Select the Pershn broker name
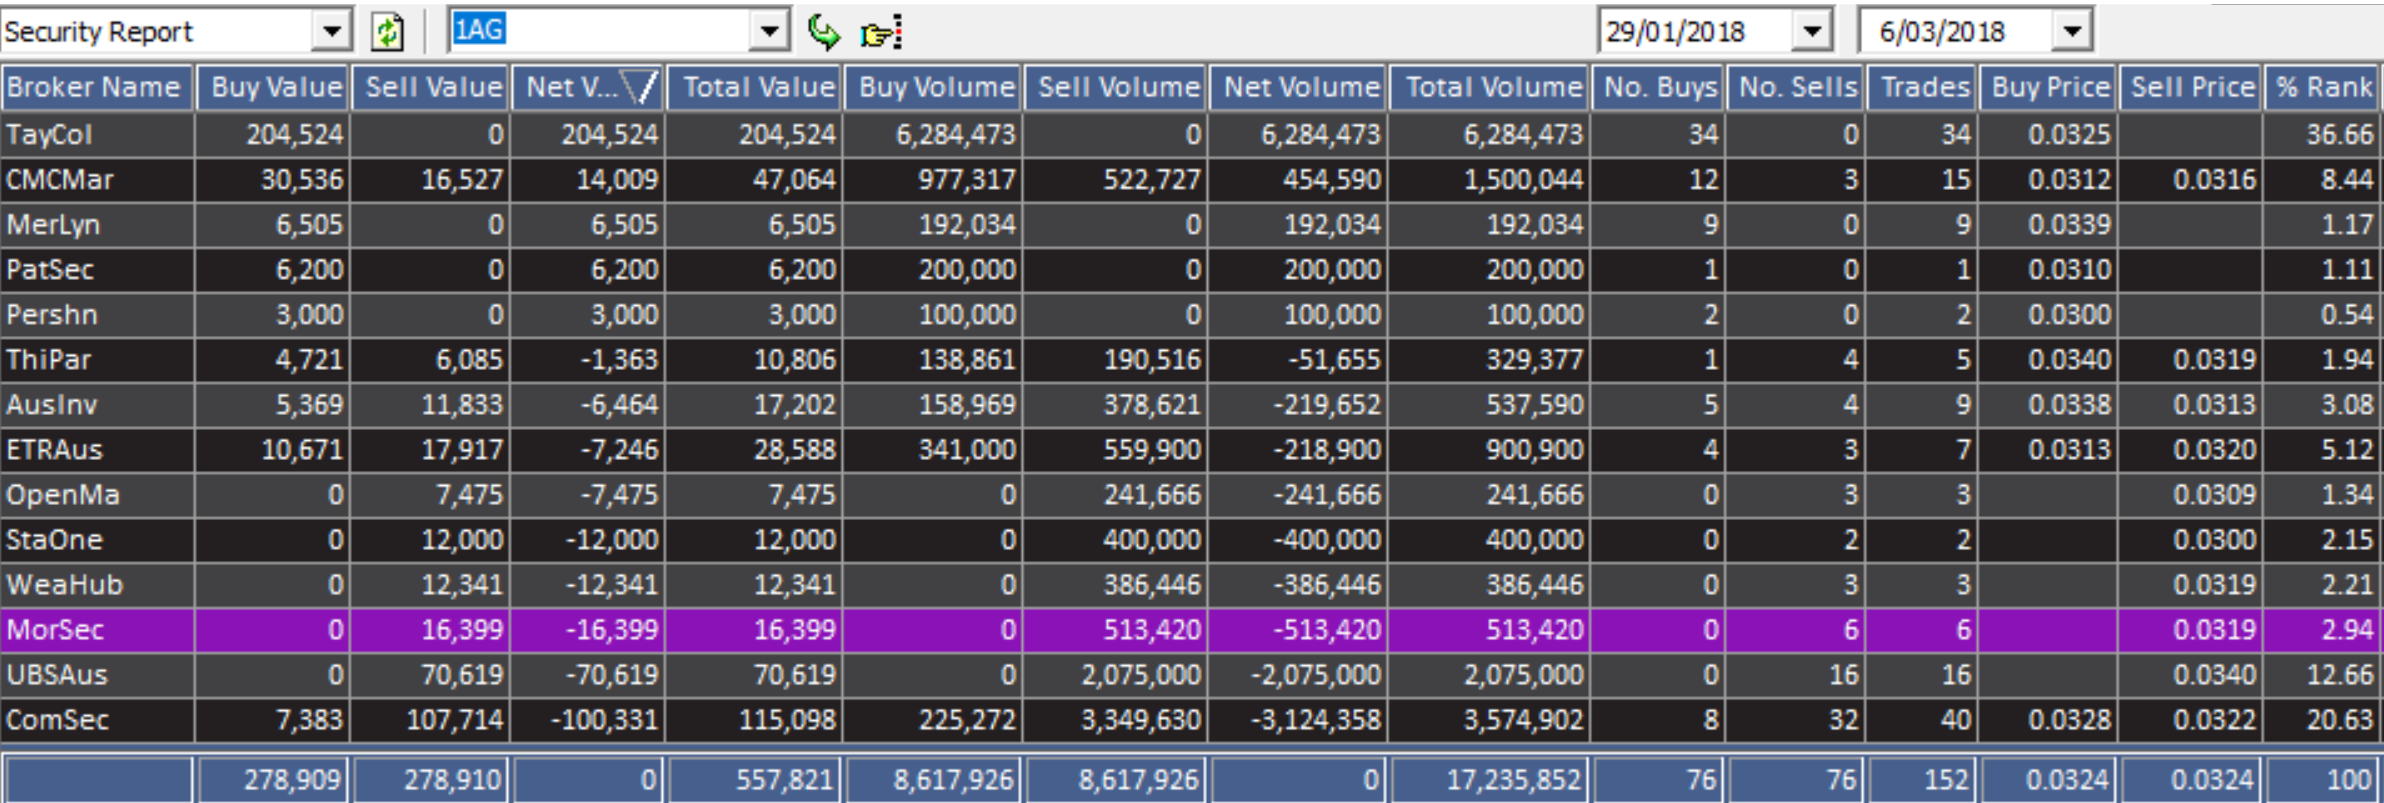The height and width of the screenshot is (803, 2384). [x=52, y=314]
